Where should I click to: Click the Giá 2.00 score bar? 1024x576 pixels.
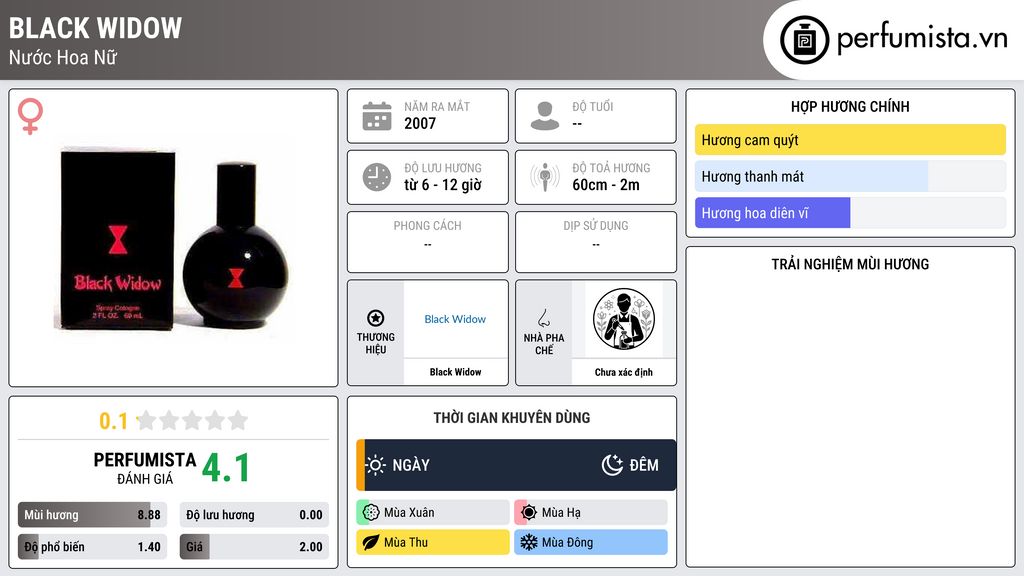pos(254,547)
